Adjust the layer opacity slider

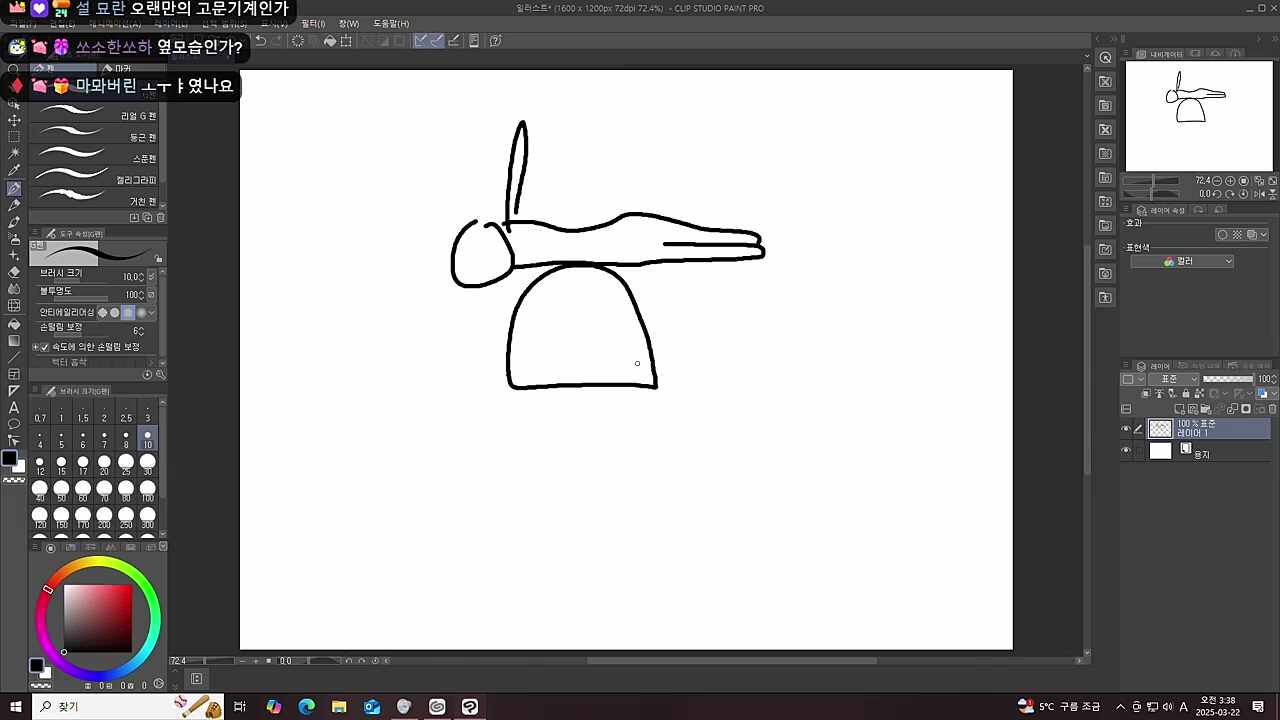pyautogui.click(x=1228, y=380)
